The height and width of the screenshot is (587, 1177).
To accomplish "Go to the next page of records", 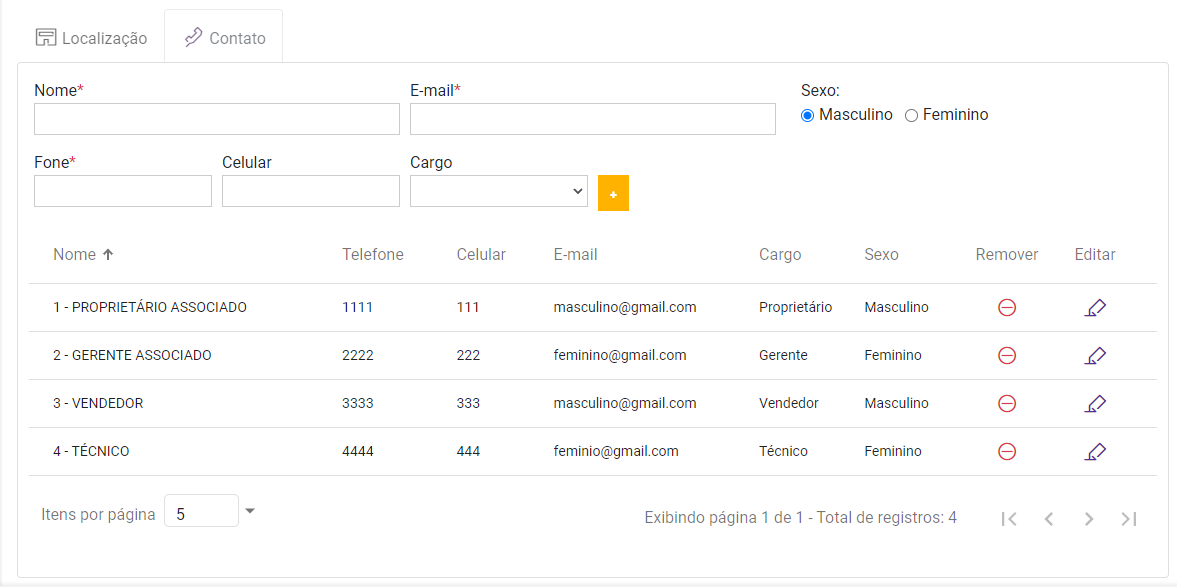I will tap(1089, 518).
